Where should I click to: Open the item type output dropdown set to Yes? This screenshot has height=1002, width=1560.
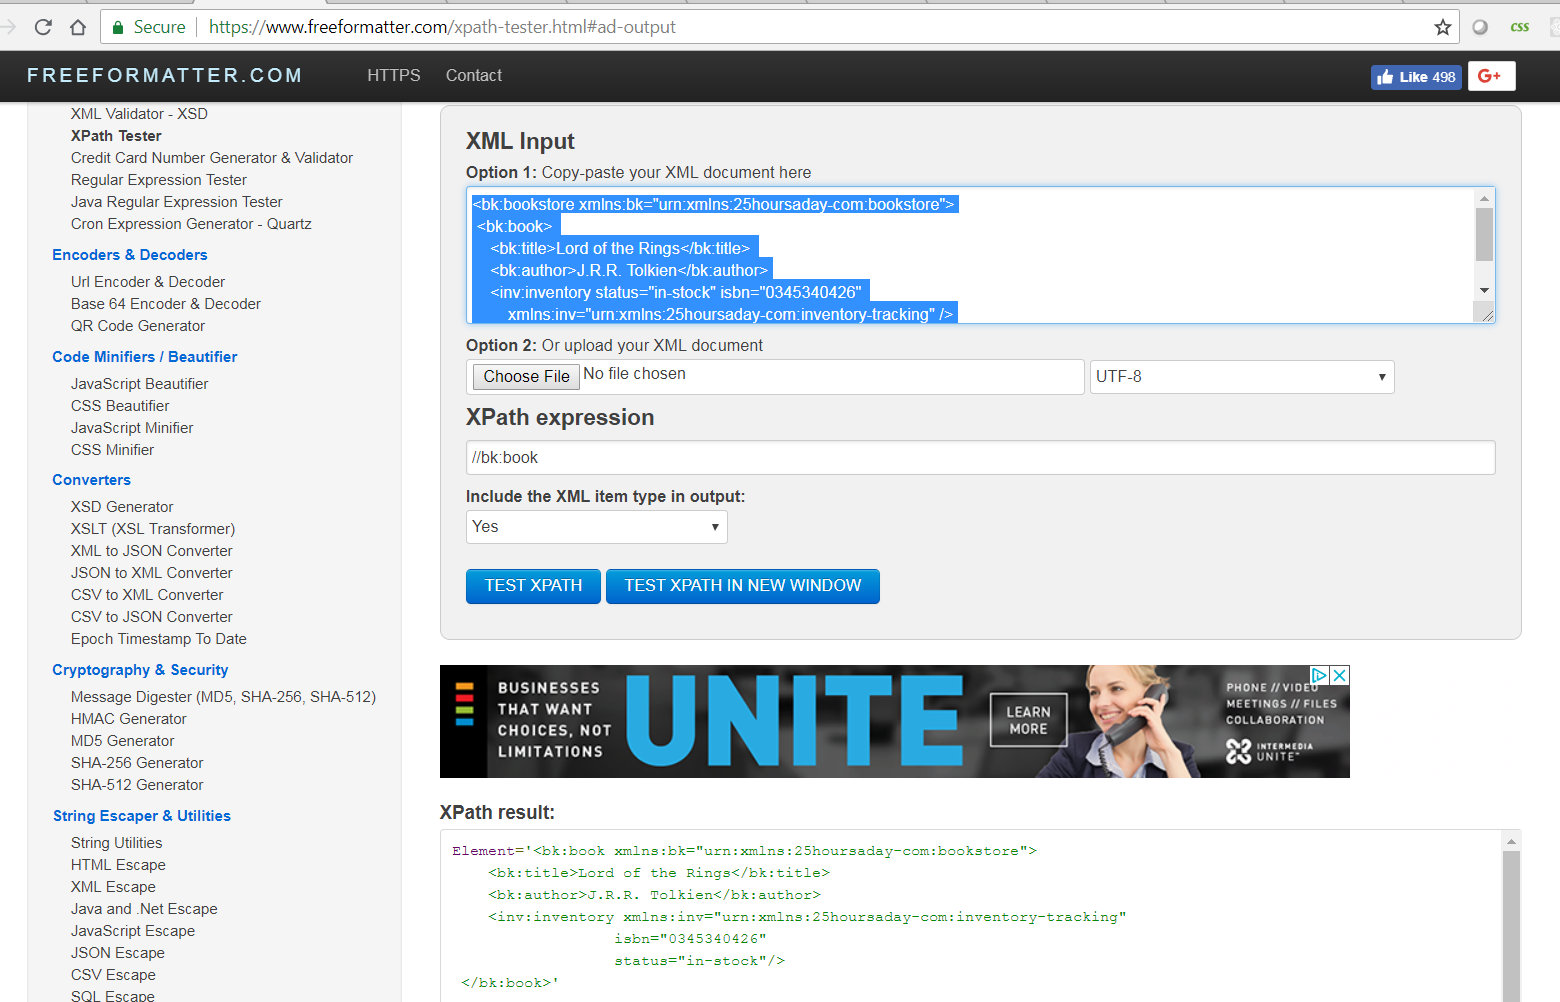point(596,526)
